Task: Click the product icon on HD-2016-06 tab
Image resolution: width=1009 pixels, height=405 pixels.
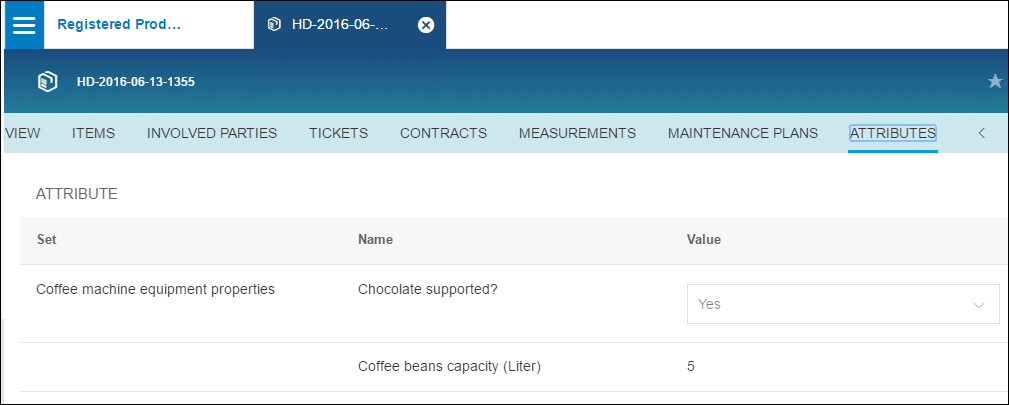Action: coord(273,25)
